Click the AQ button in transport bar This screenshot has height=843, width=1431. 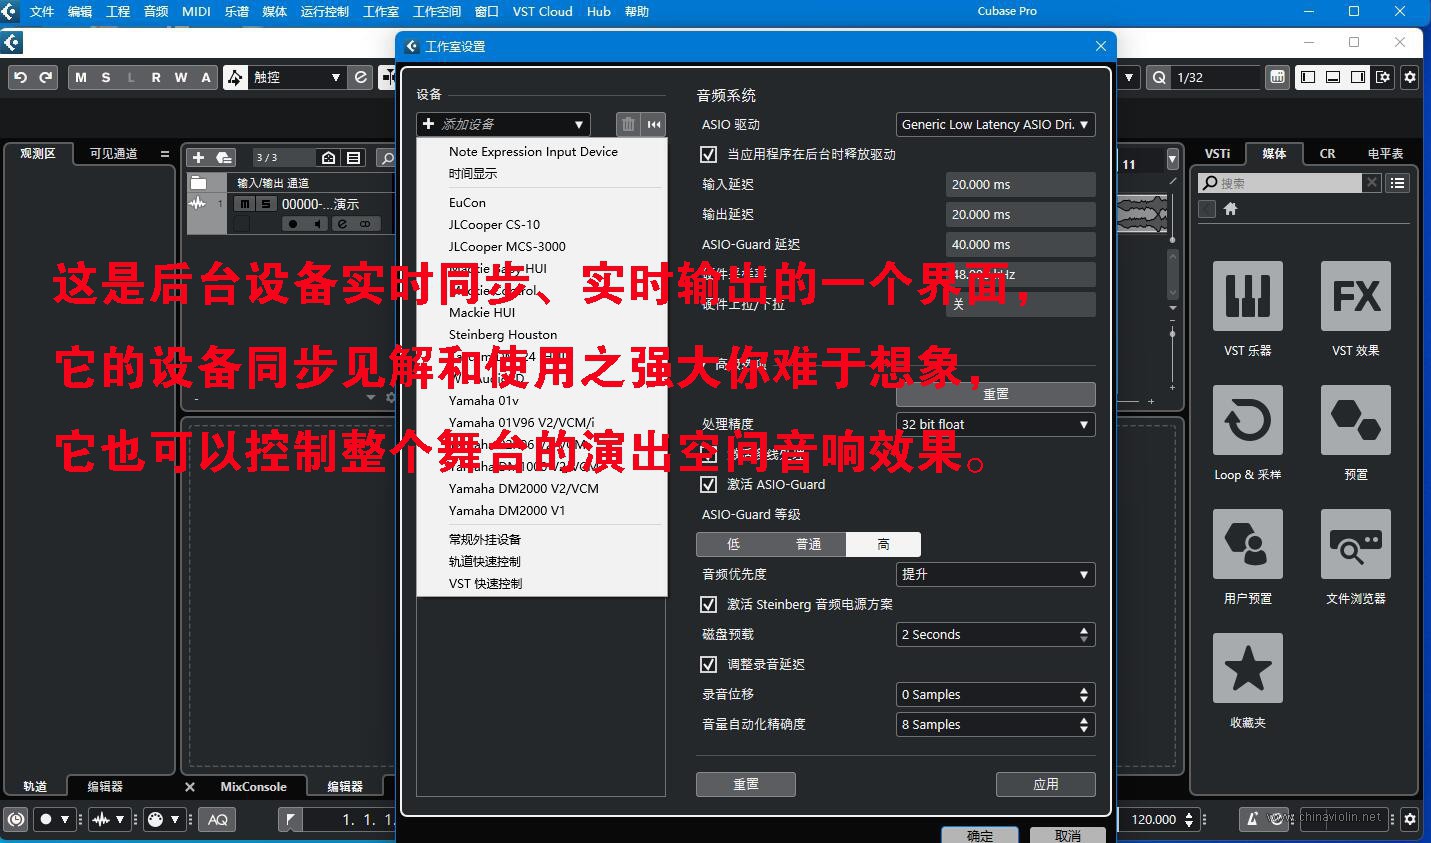(218, 819)
